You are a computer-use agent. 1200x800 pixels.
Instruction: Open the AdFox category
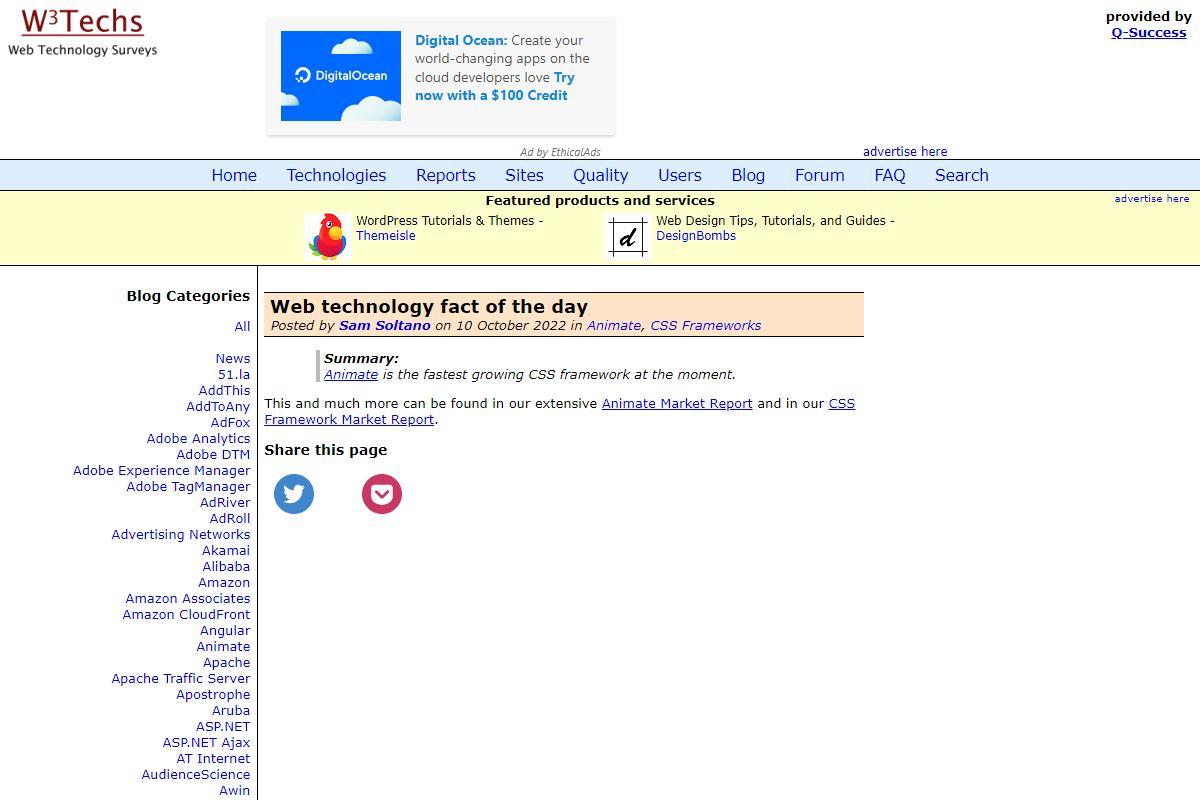(x=231, y=422)
